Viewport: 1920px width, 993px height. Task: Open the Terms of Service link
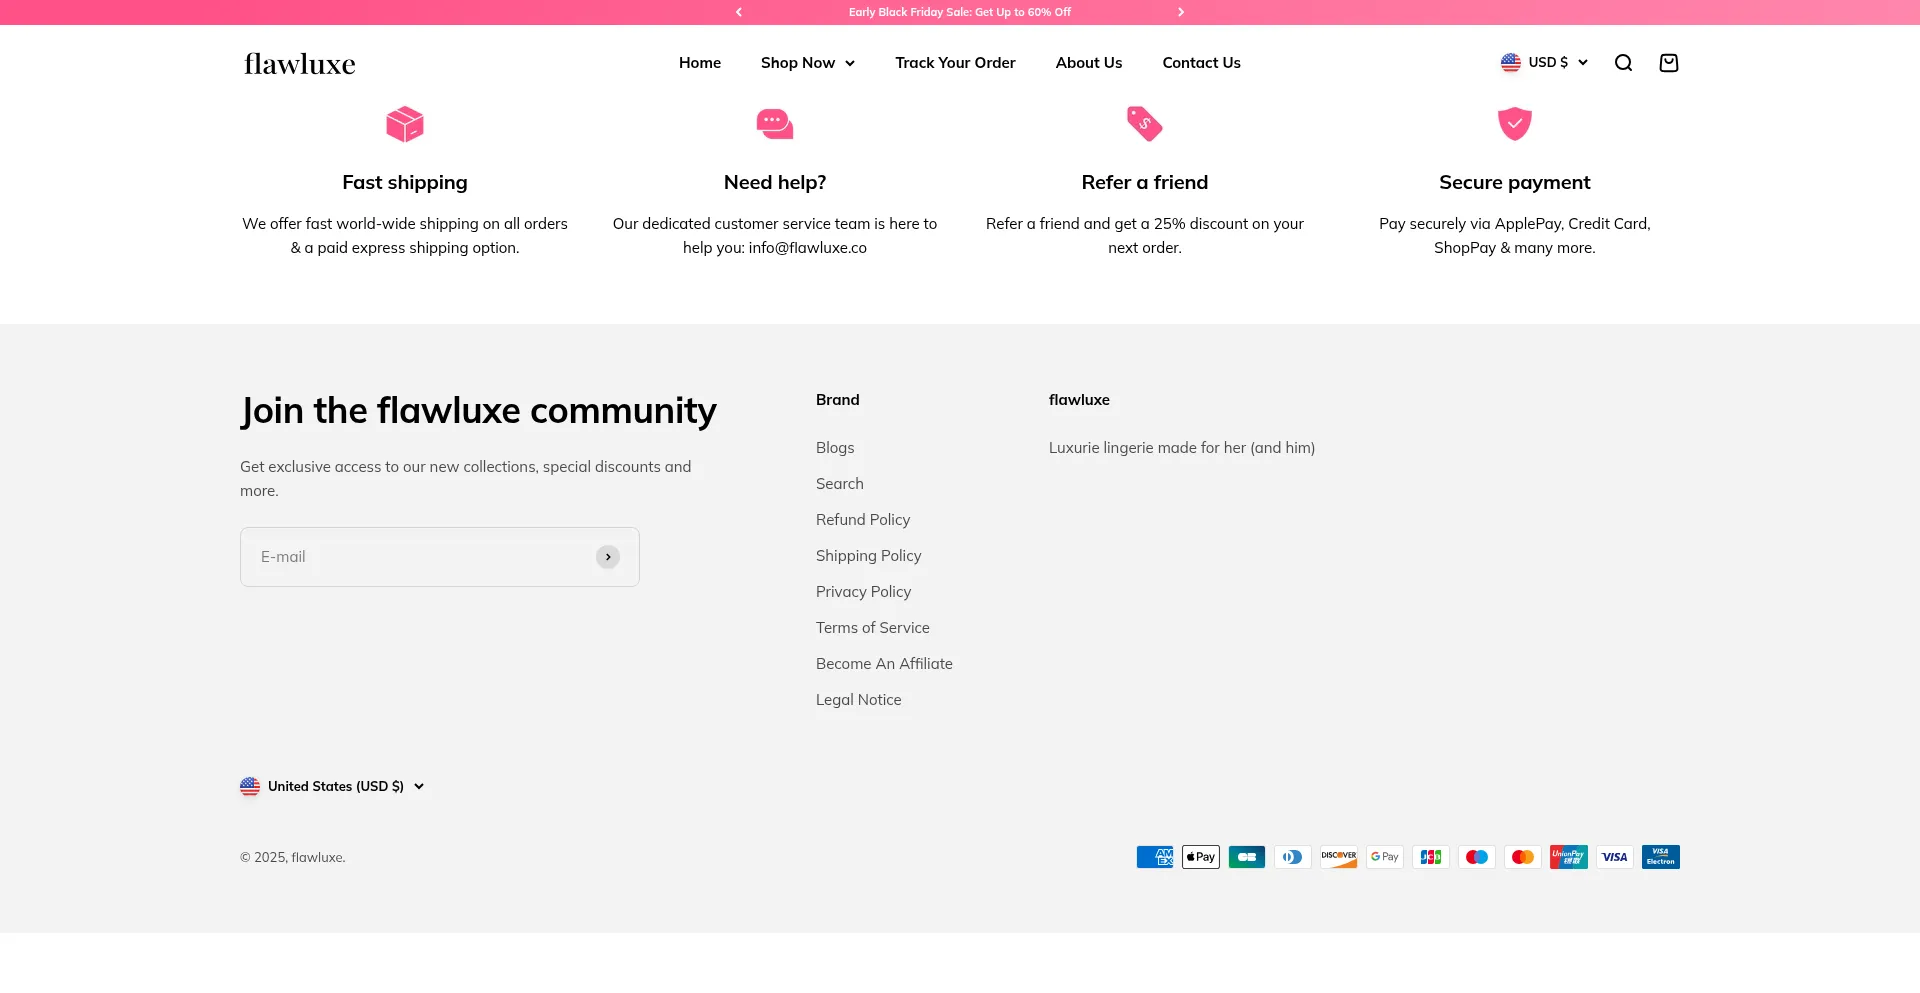click(872, 628)
